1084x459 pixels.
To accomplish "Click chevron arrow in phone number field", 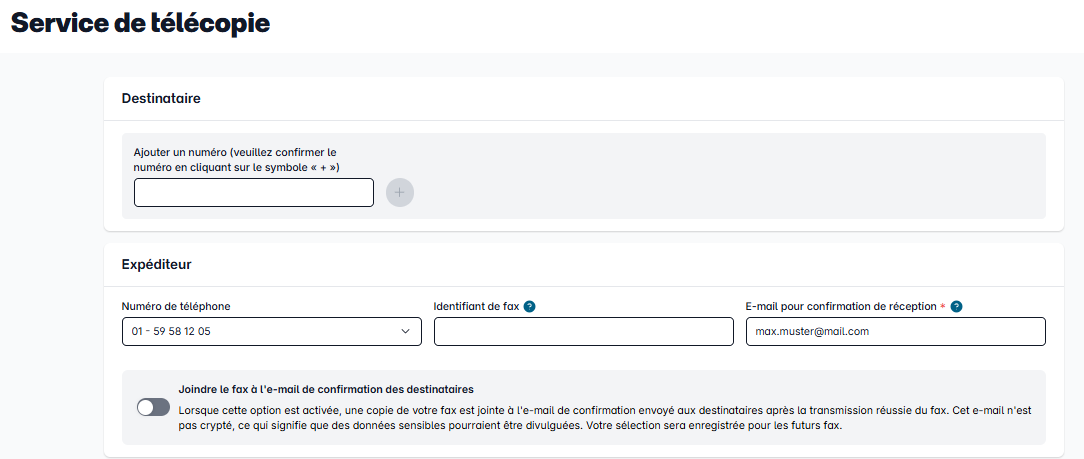I will tap(405, 332).
